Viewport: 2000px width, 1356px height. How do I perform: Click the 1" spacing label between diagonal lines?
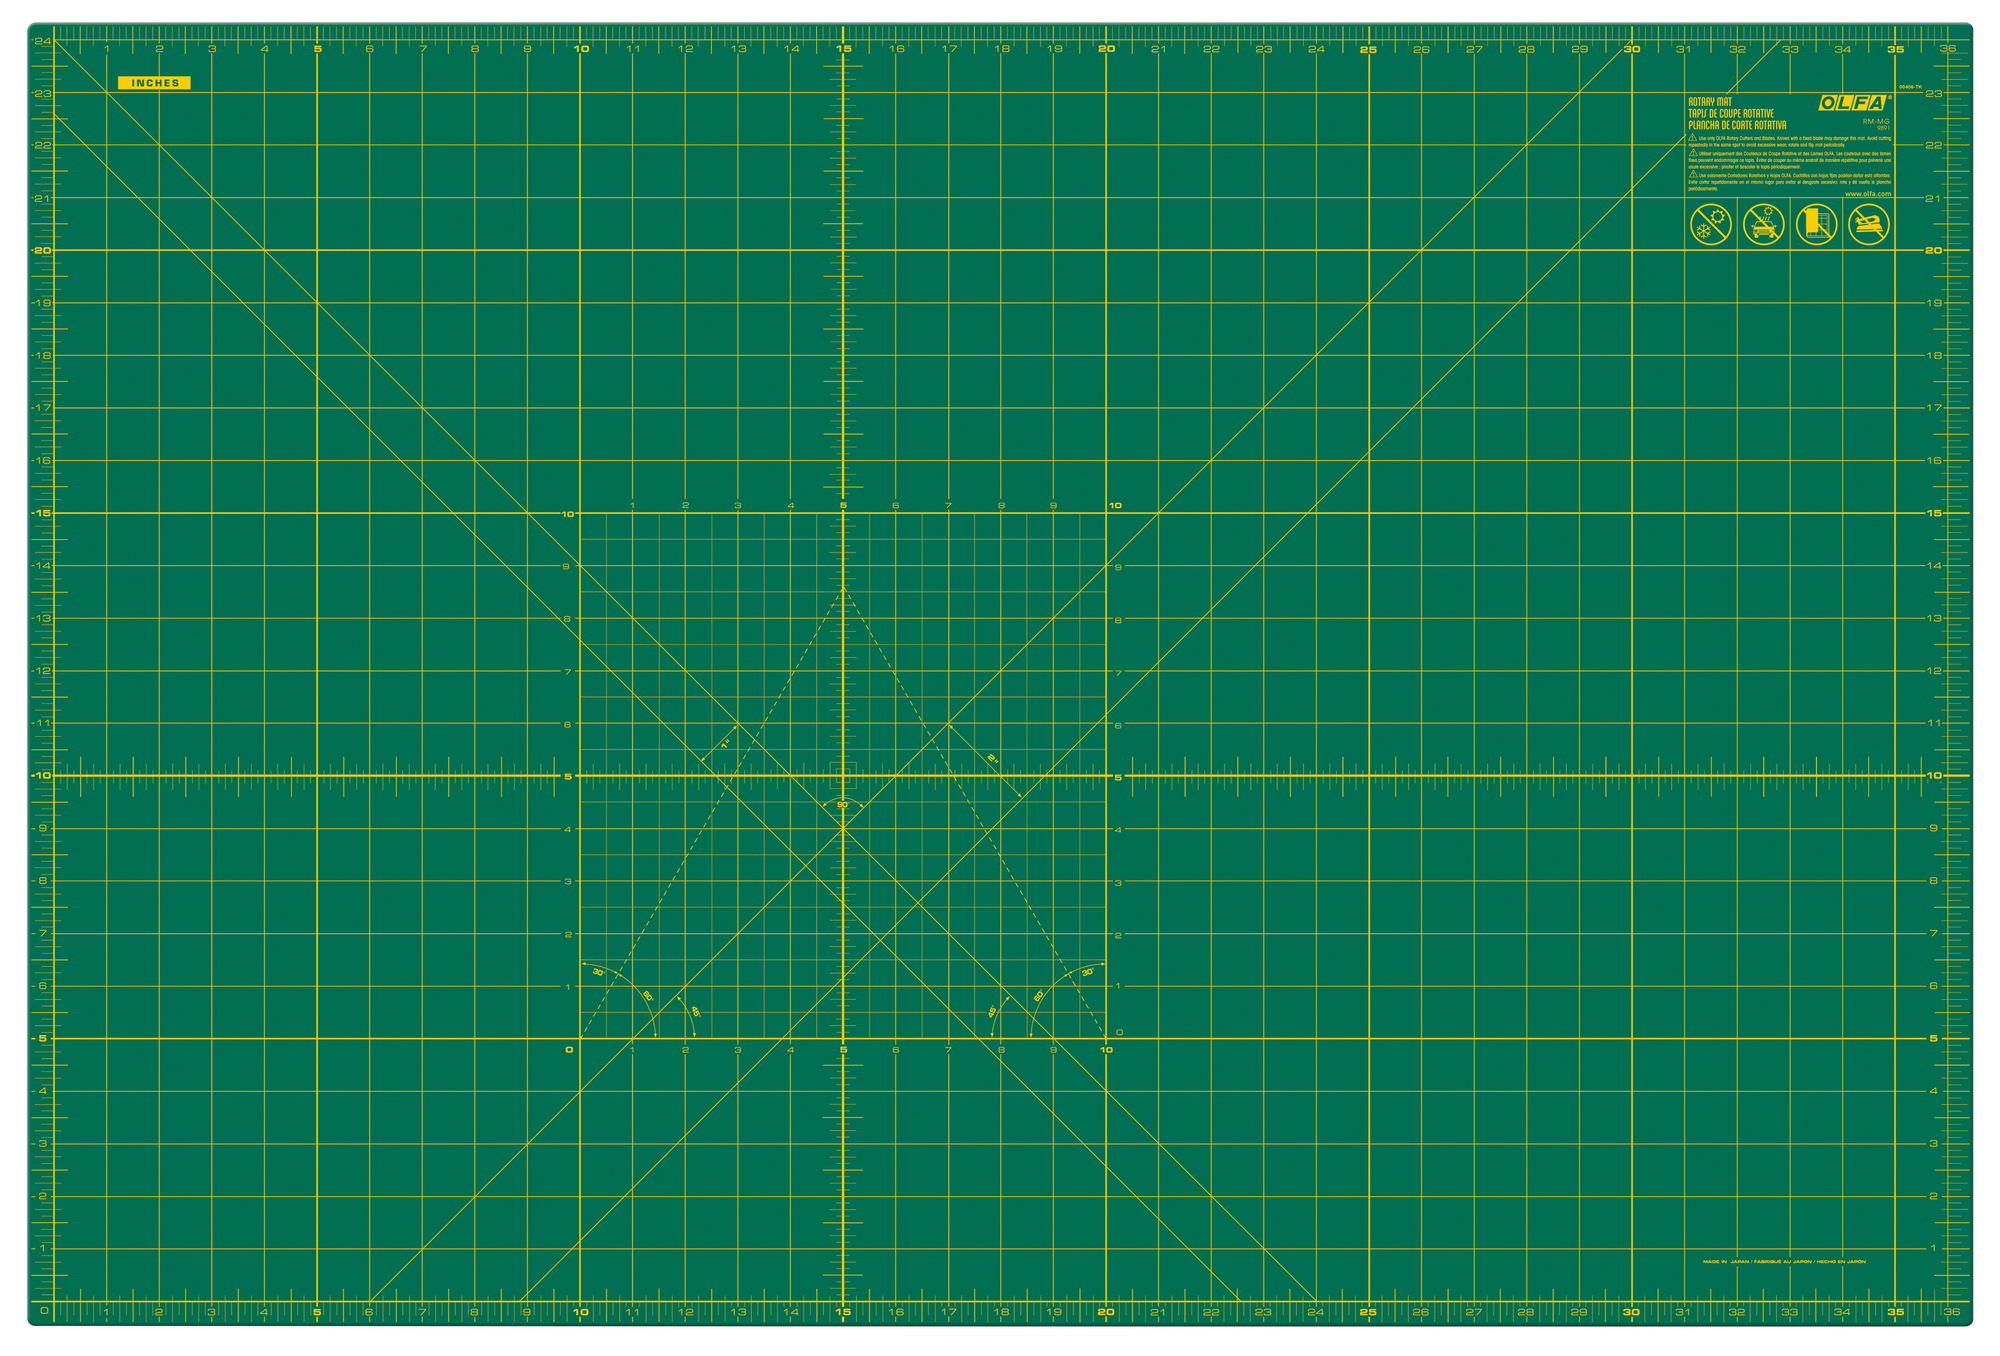(725, 744)
